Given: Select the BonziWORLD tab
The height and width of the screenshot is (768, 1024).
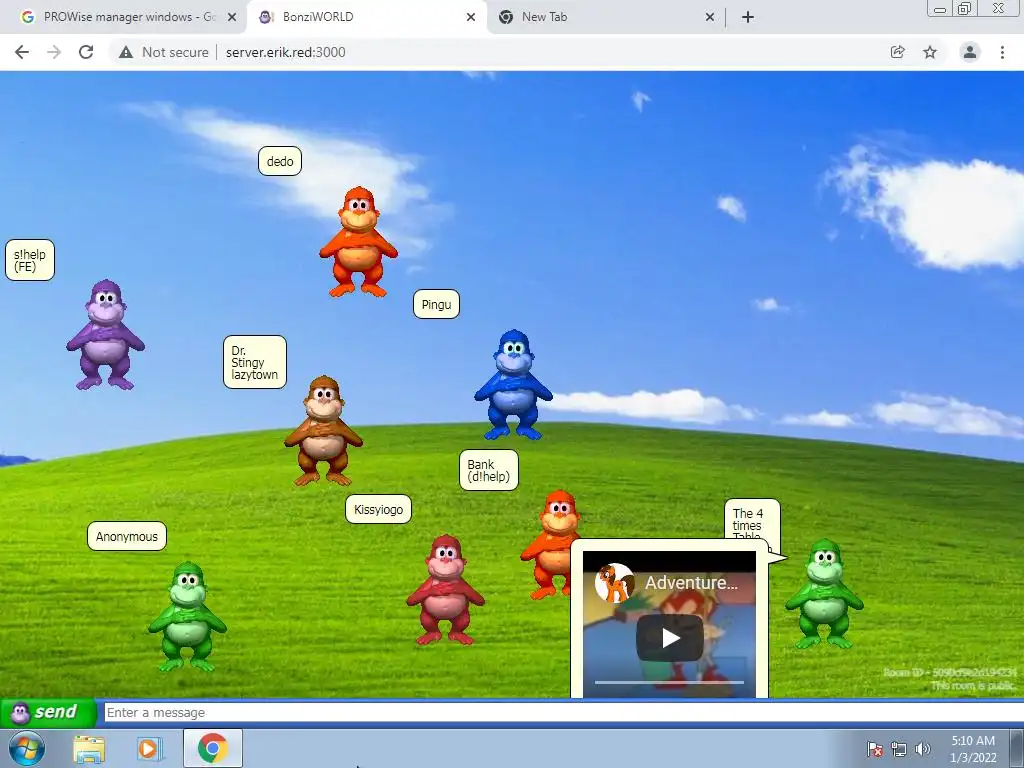Looking at the screenshot, I should click(366, 17).
